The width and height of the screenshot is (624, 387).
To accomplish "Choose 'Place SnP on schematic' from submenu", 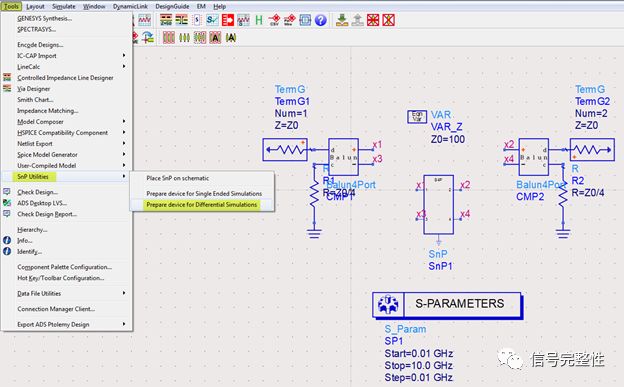I will click(202, 178).
